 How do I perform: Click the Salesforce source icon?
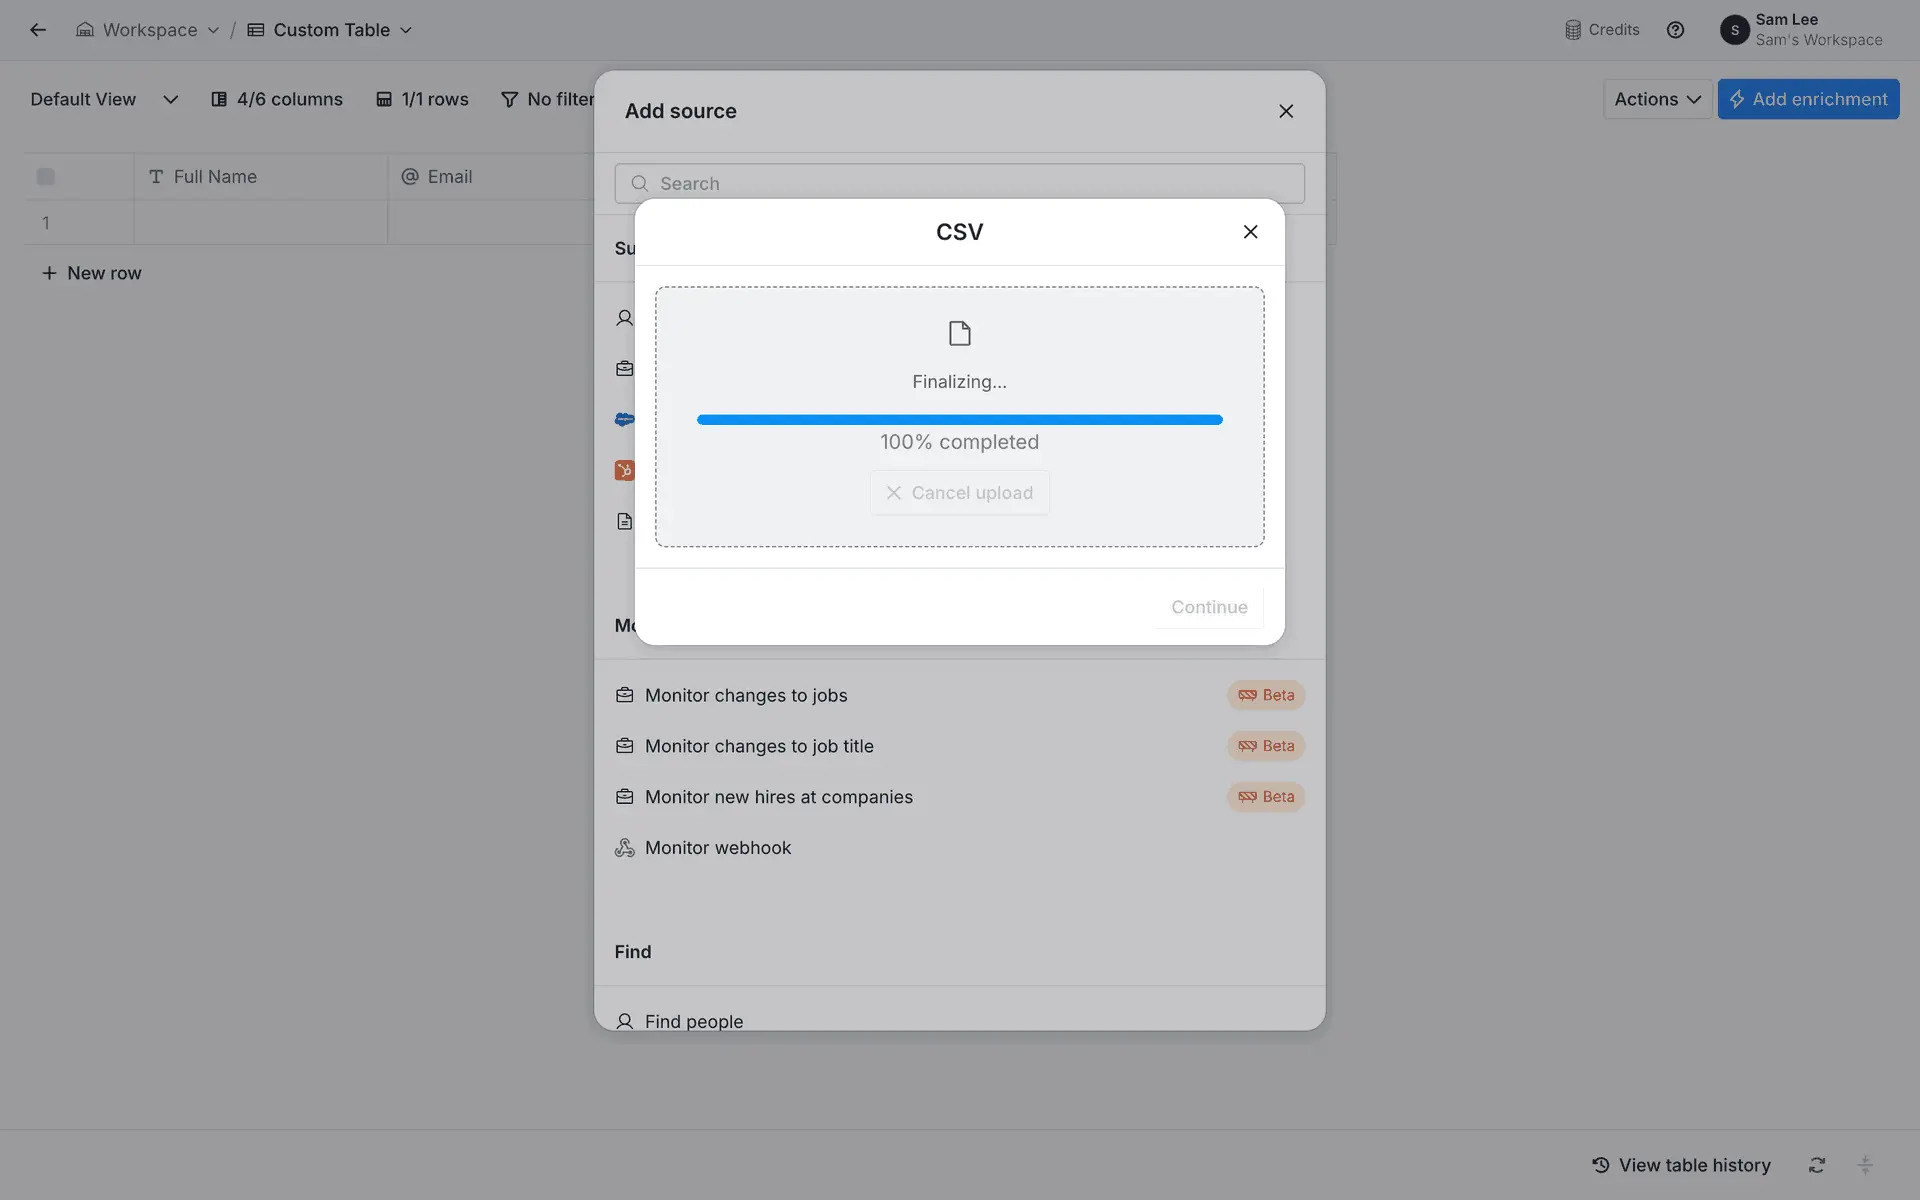(624, 420)
